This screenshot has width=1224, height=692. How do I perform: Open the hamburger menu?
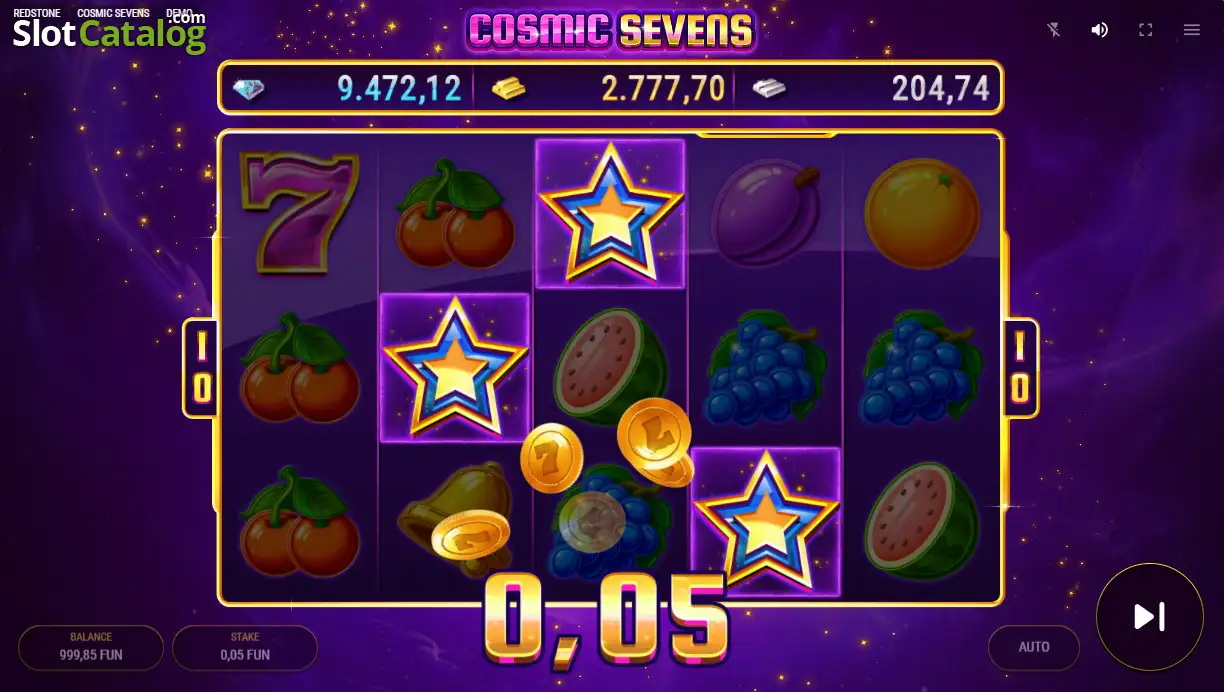pos(1191,30)
